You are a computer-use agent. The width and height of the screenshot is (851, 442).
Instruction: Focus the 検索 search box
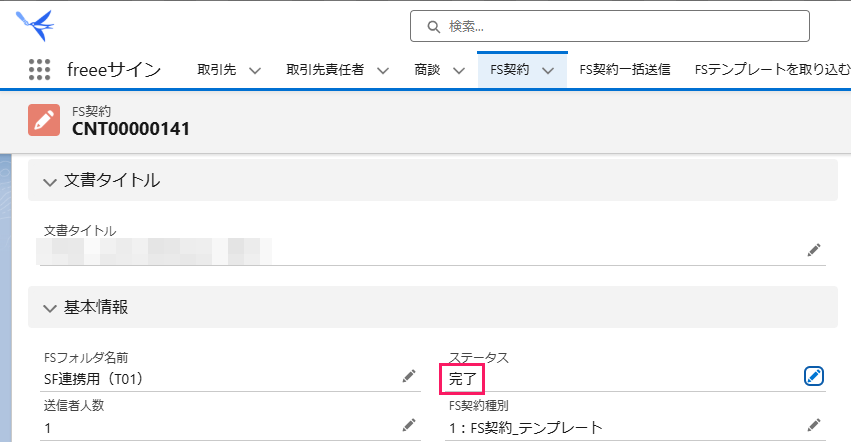[609, 26]
